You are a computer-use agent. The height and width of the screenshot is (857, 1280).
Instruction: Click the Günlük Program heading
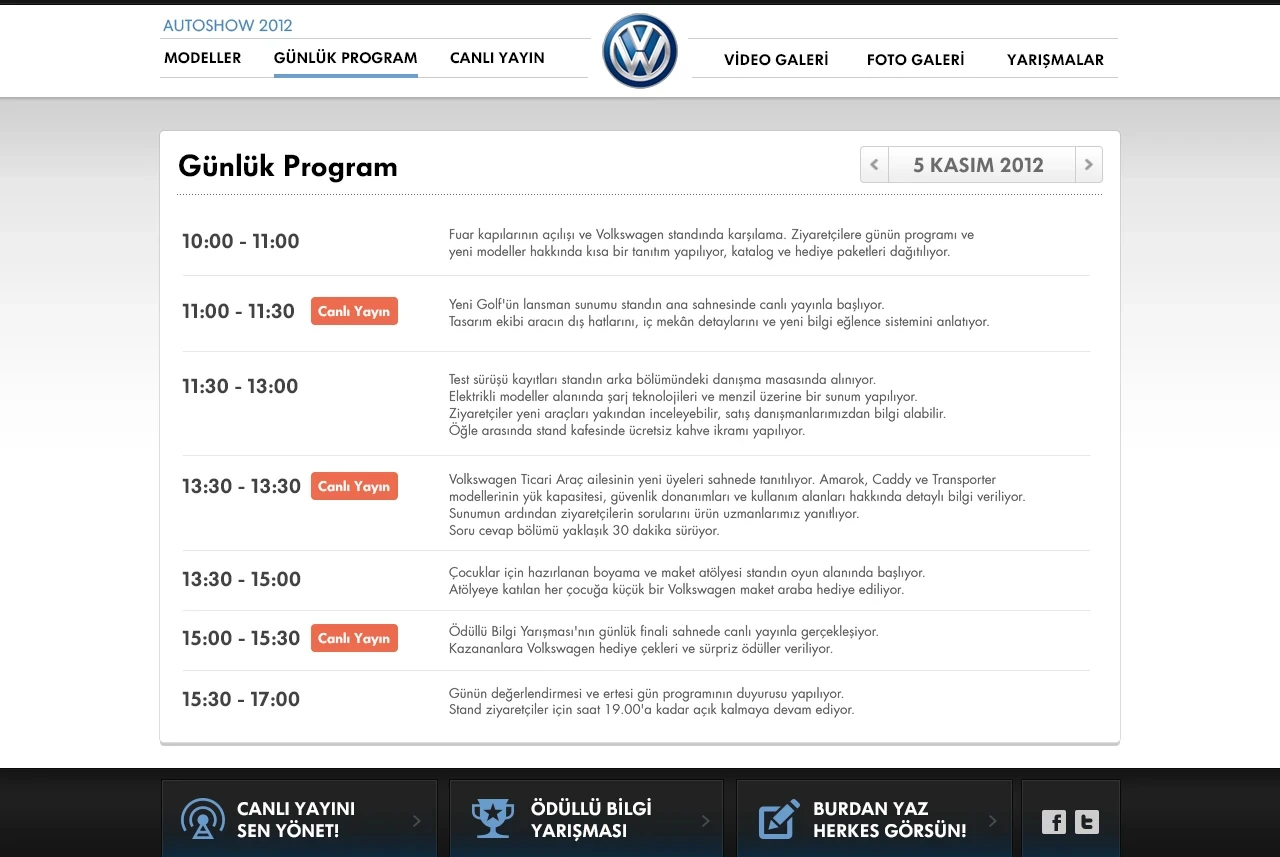[288, 166]
